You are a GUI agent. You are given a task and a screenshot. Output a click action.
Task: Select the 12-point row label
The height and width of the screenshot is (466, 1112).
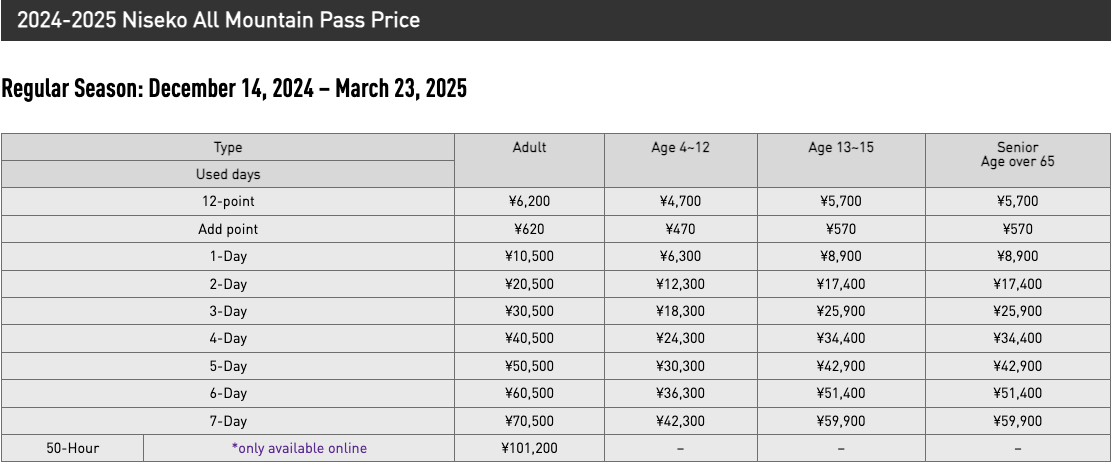click(228, 201)
